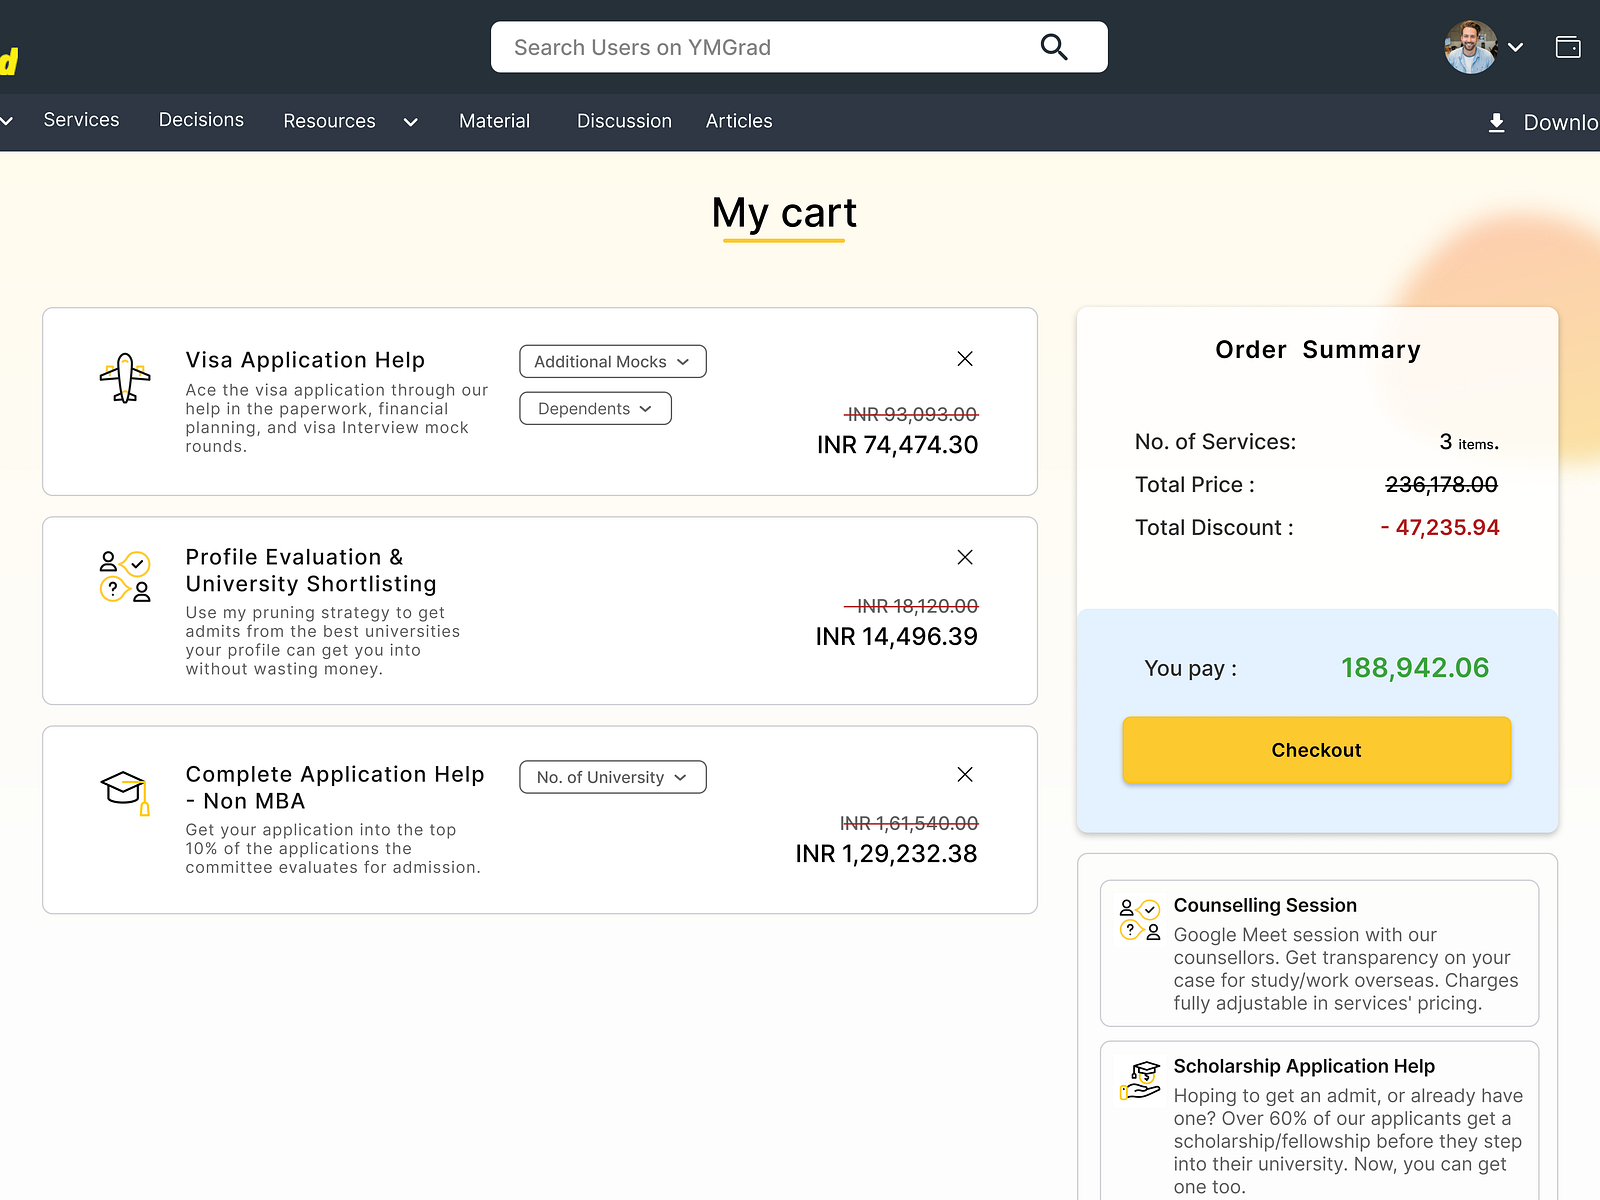Open the No. of University dropdown
The image size is (1600, 1200).
pyautogui.click(x=611, y=777)
